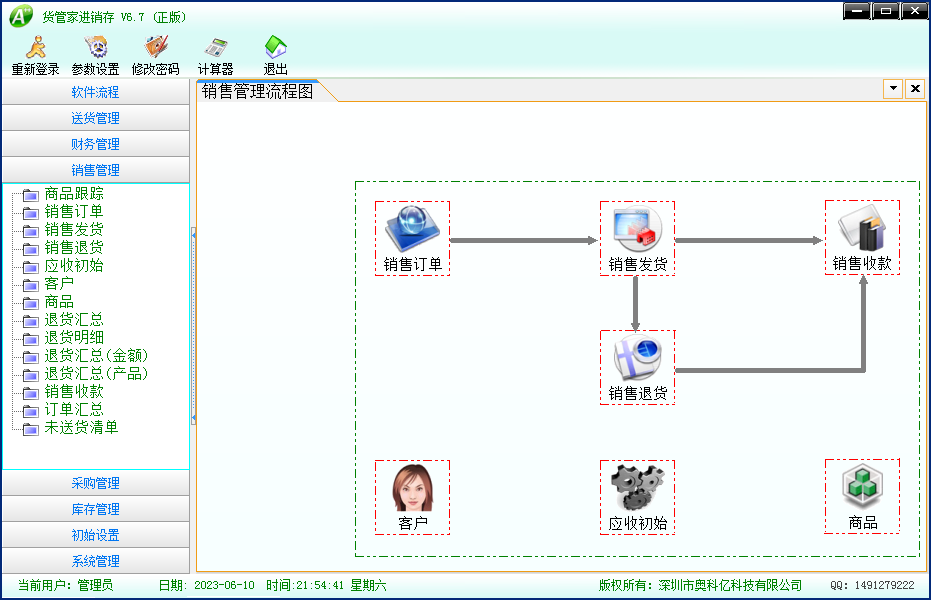This screenshot has width=931, height=600.
Task: Open 销售发货 icon in the flowchart
Action: click(x=638, y=228)
